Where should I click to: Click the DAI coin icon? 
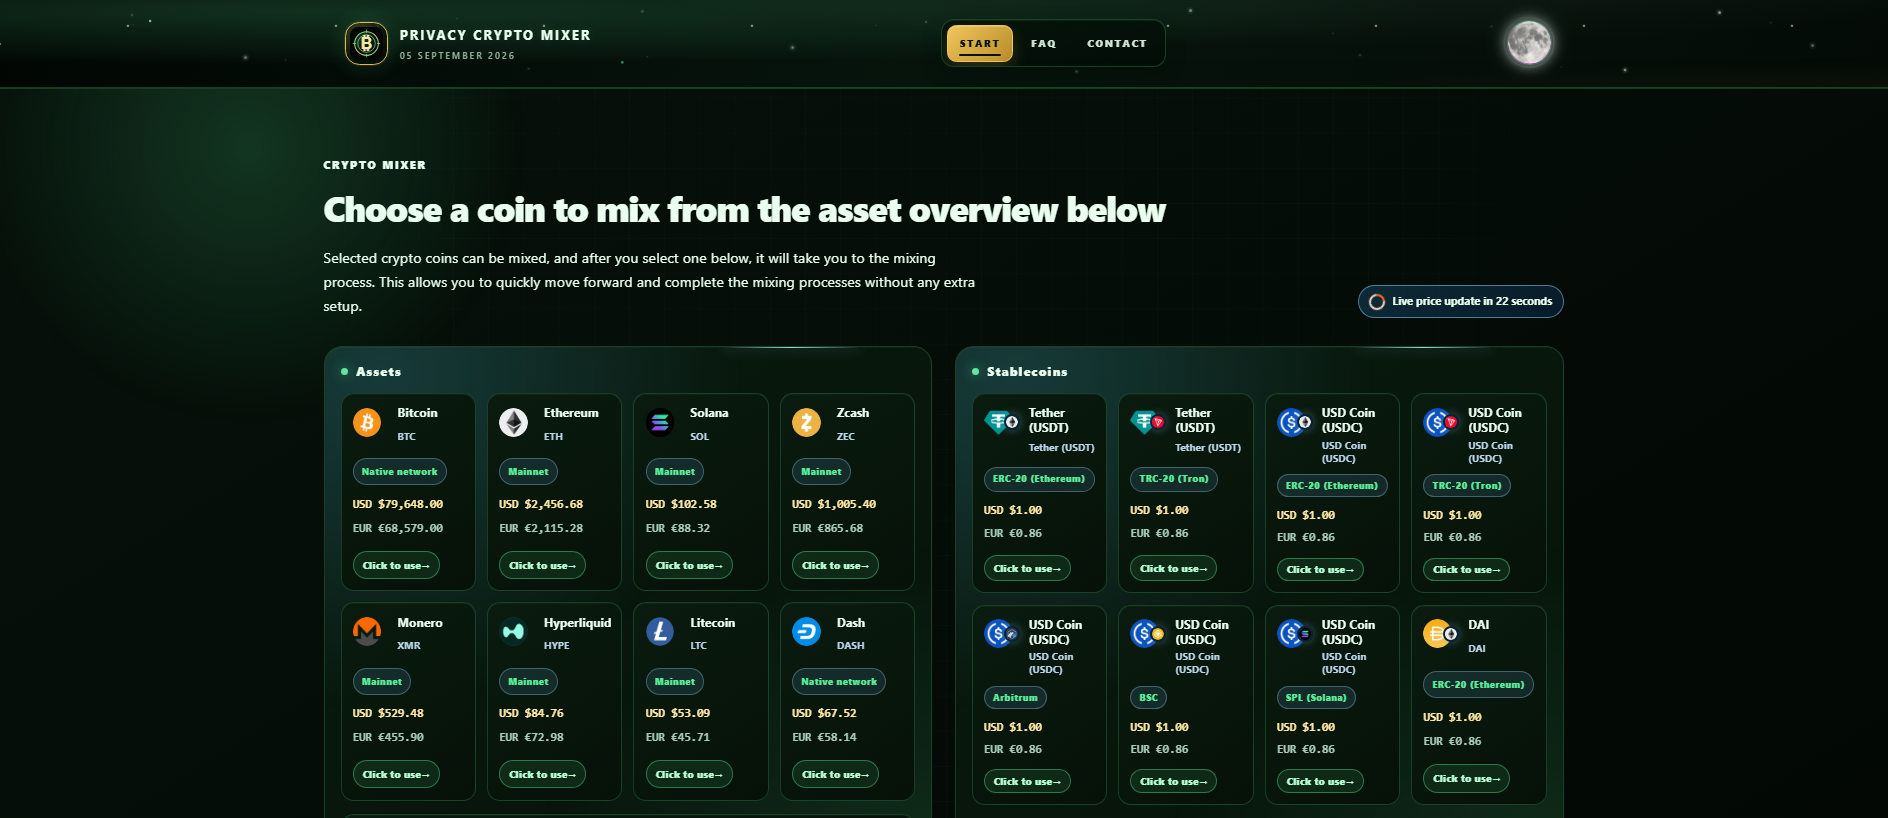point(1440,633)
